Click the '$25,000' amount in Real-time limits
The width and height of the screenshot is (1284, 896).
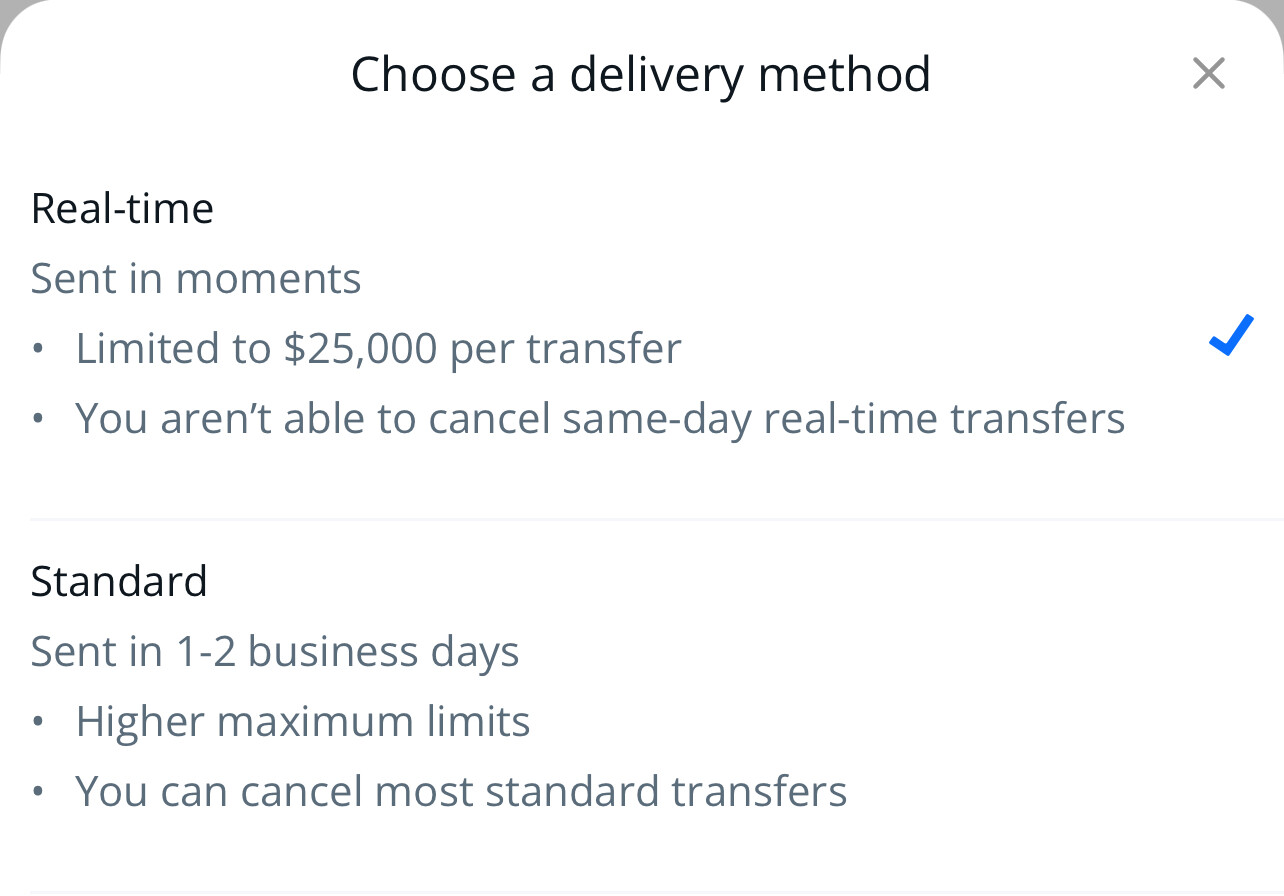pos(360,348)
